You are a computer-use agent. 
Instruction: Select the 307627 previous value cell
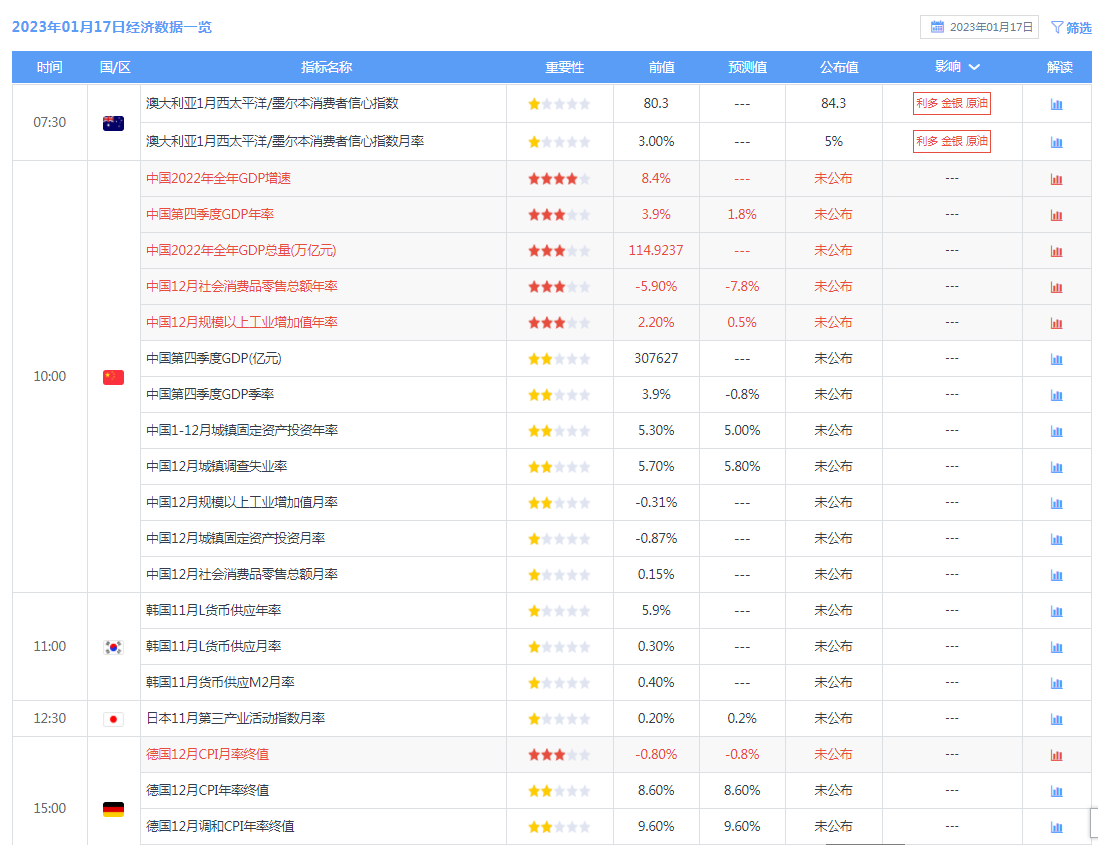pos(655,358)
